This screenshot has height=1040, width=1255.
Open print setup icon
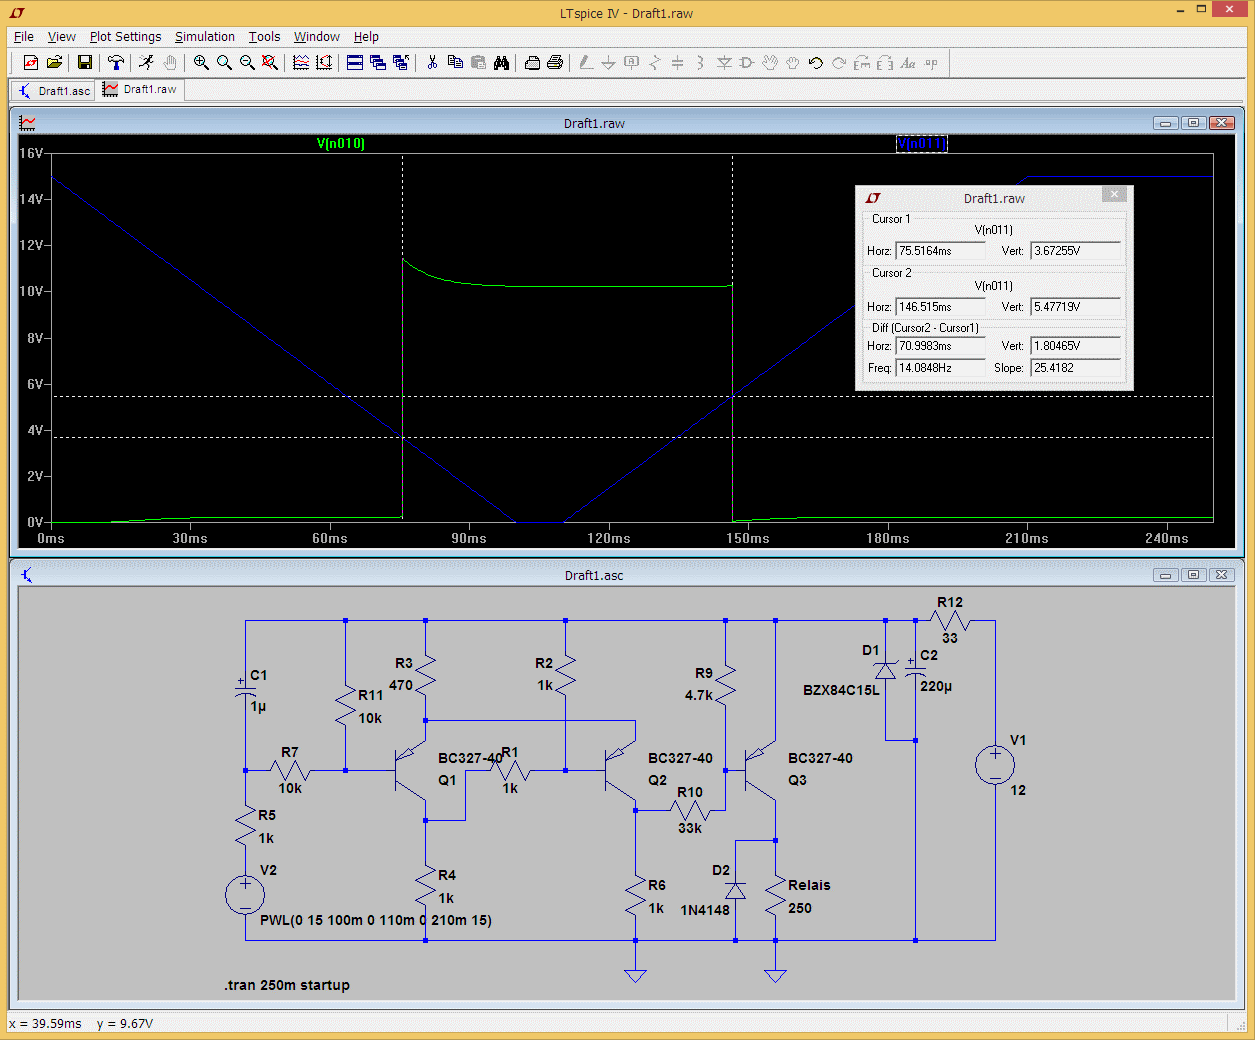(x=532, y=62)
